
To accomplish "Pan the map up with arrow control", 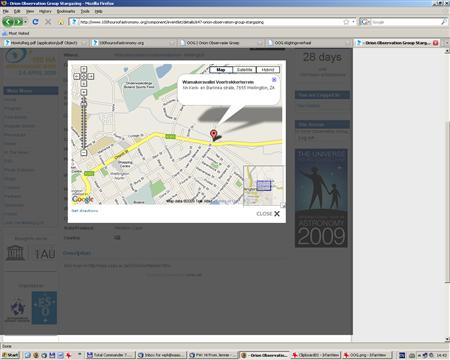I will pyautogui.click(x=84, y=69).
